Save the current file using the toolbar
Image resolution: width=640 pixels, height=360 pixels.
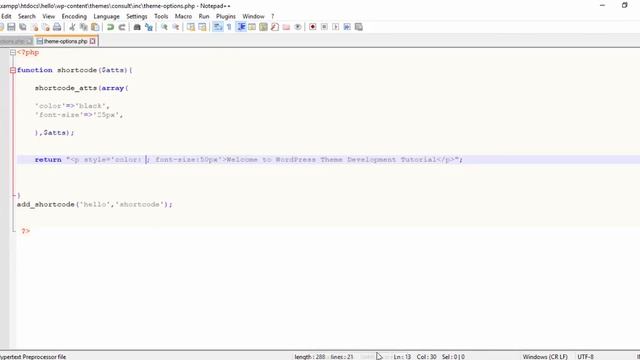[11, 27]
